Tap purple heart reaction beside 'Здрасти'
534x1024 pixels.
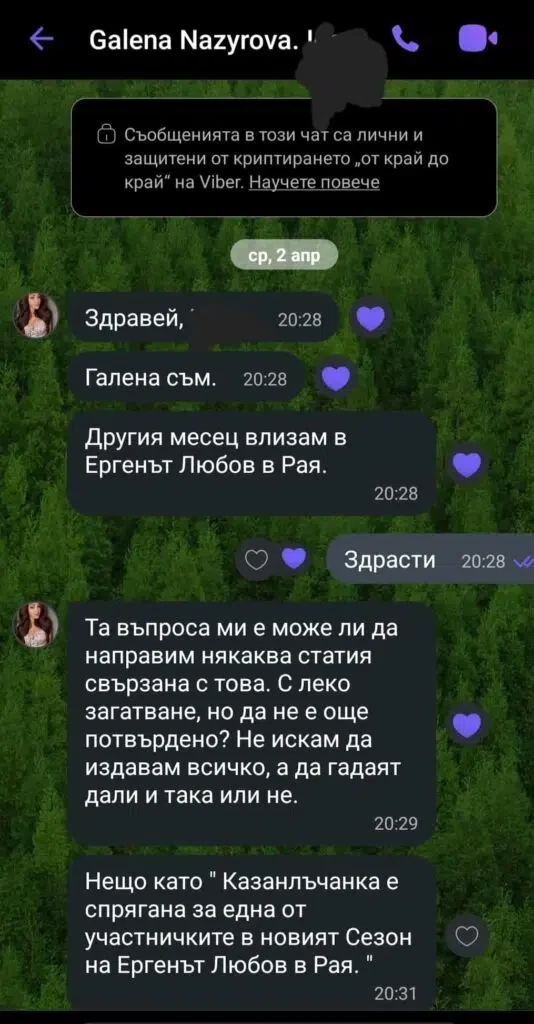click(294, 559)
